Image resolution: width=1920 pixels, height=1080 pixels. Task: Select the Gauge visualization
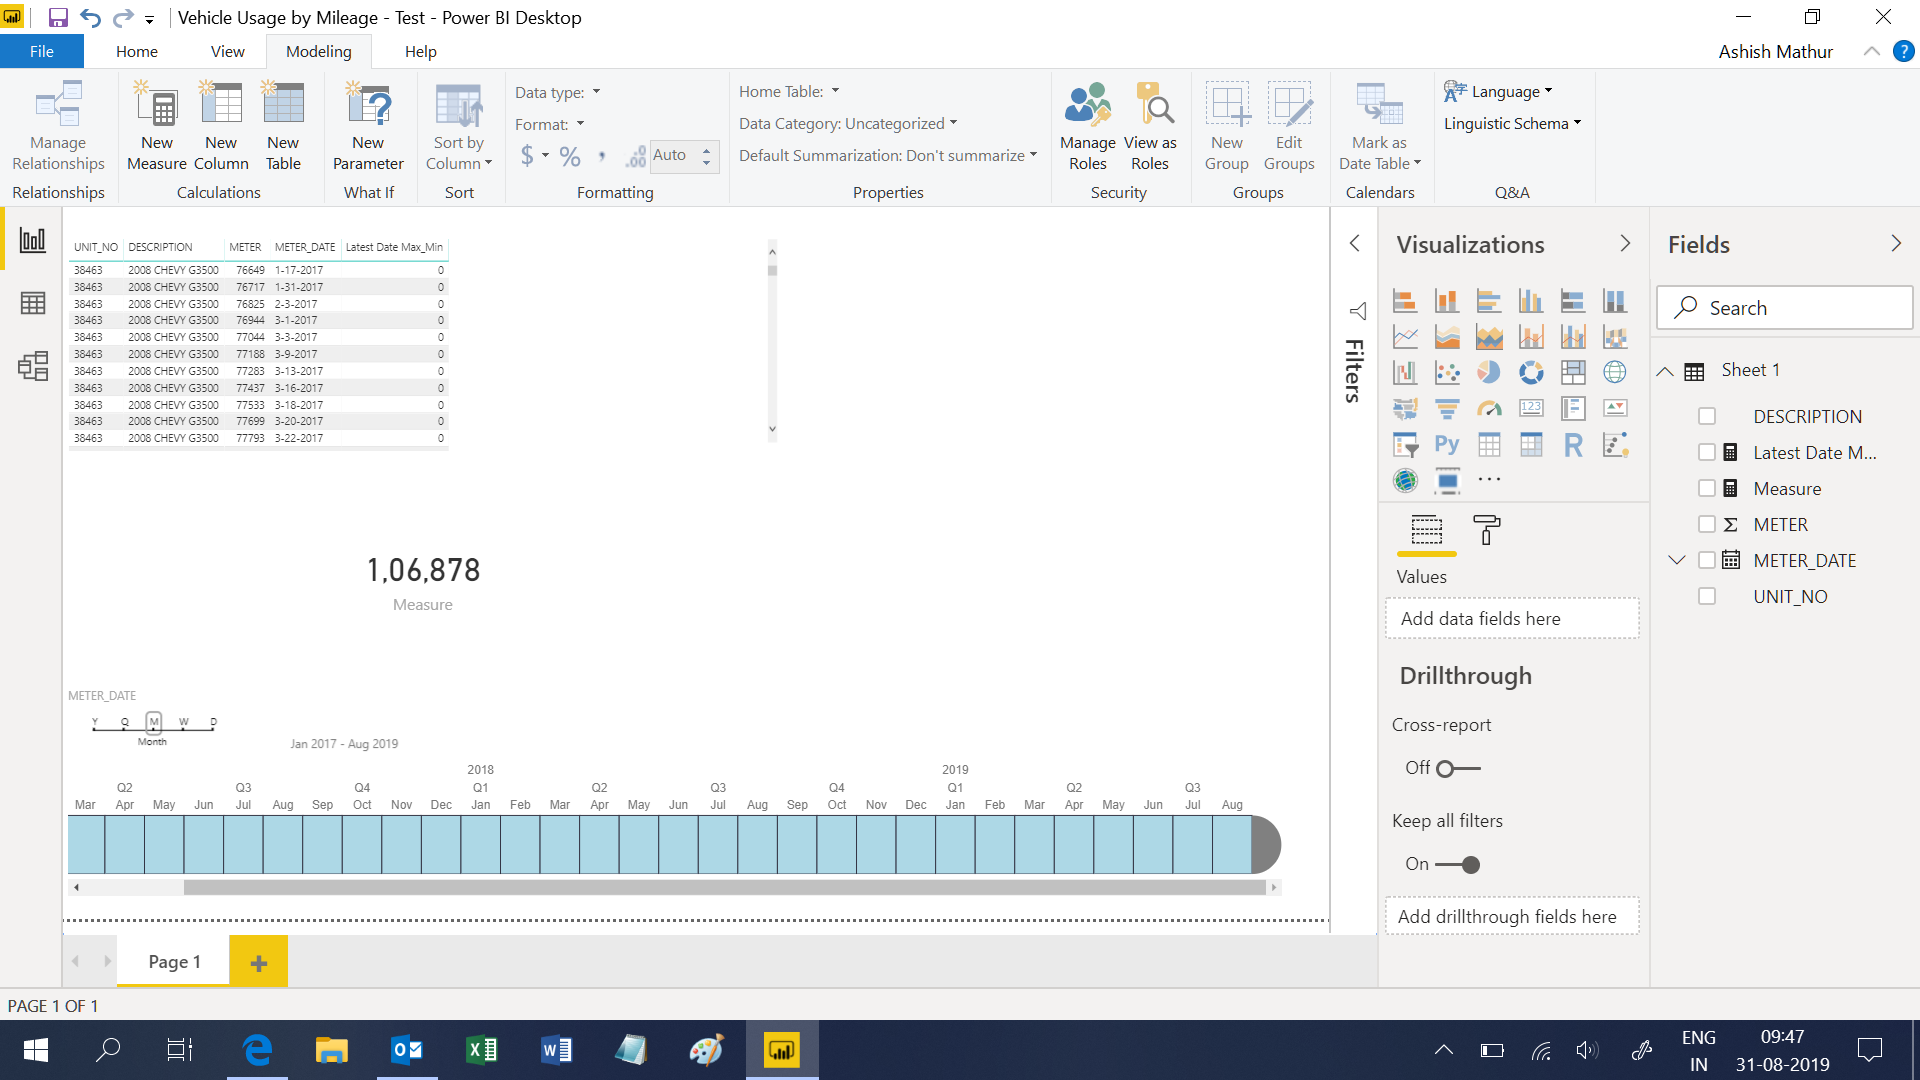point(1489,408)
